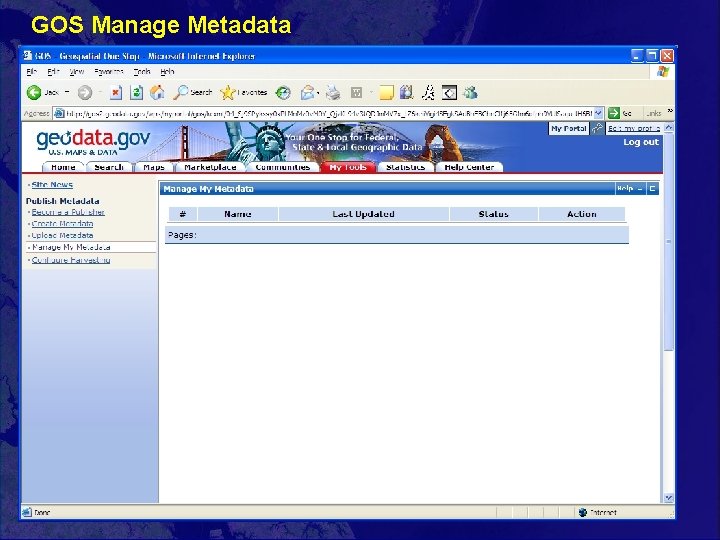This screenshot has height=540, width=720.
Task: Click the Log out link
Action: click(x=641, y=142)
